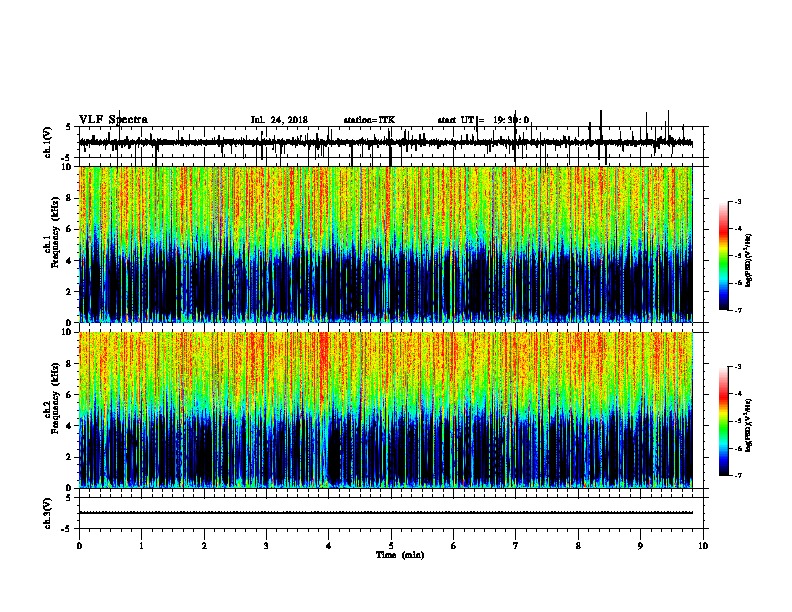The height and width of the screenshot is (612, 792).
Task: Click the ch.2 colorbar log(PSD) label
Action: (x=748, y=425)
